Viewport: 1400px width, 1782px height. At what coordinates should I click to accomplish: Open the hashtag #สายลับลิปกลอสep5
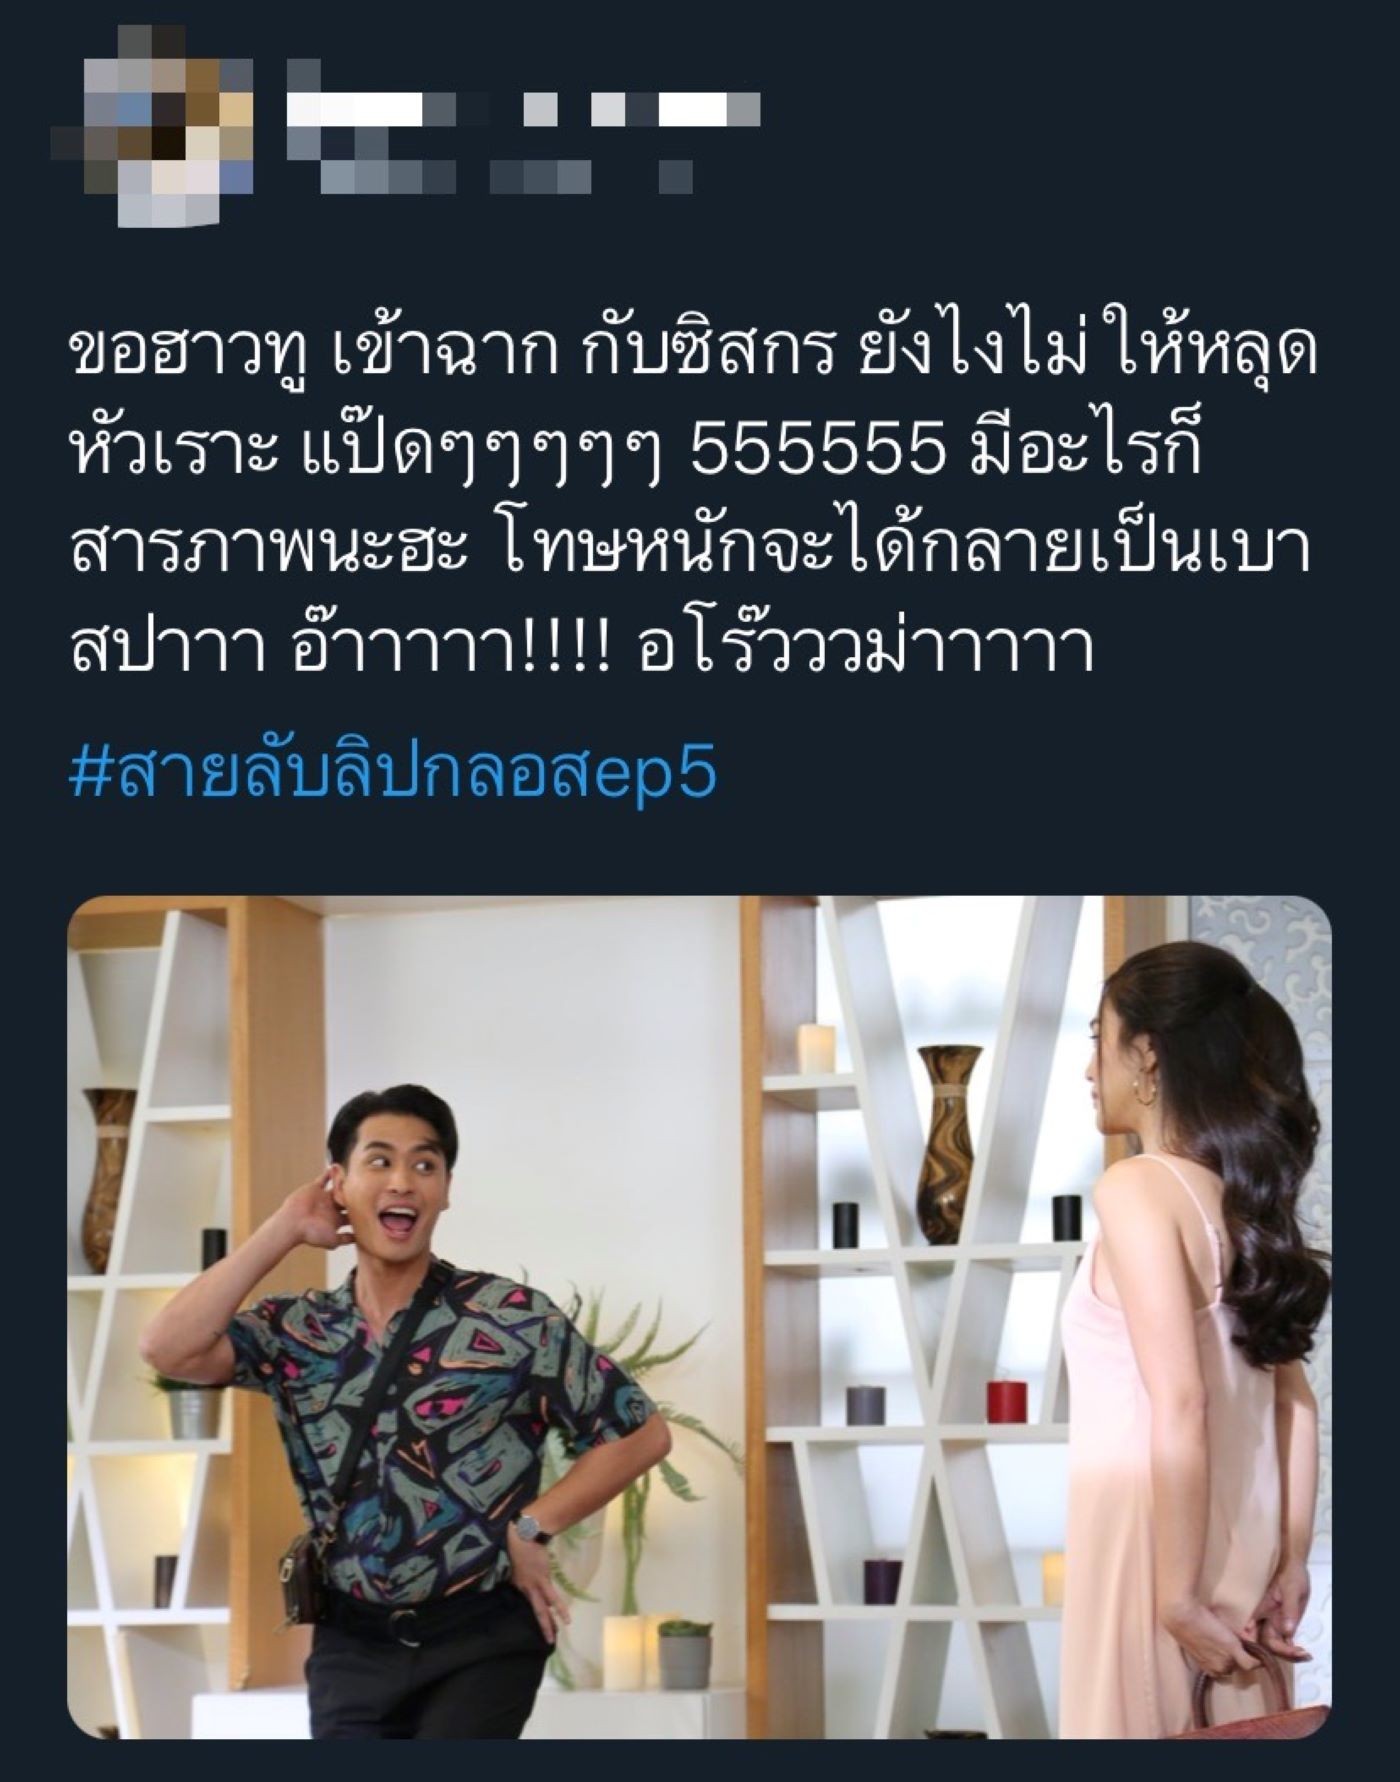point(393,774)
